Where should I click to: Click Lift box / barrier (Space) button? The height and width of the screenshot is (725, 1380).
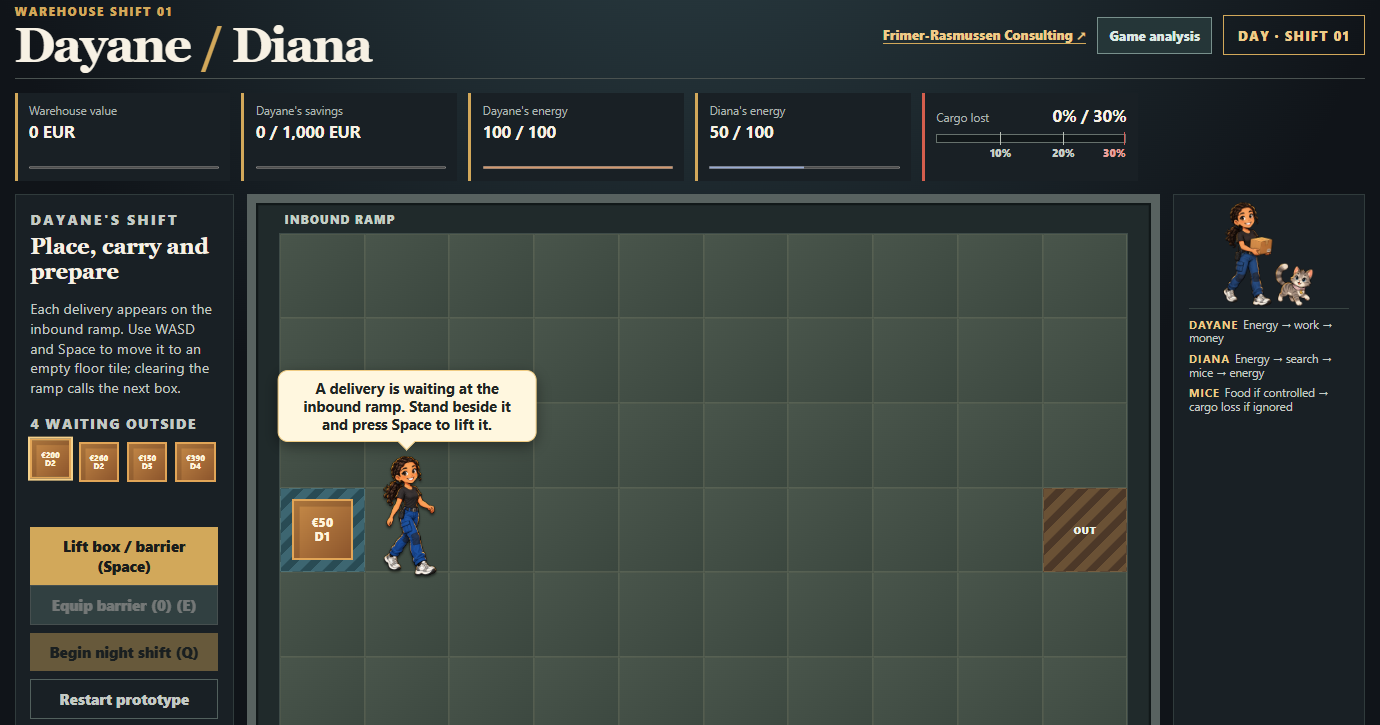pos(124,556)
